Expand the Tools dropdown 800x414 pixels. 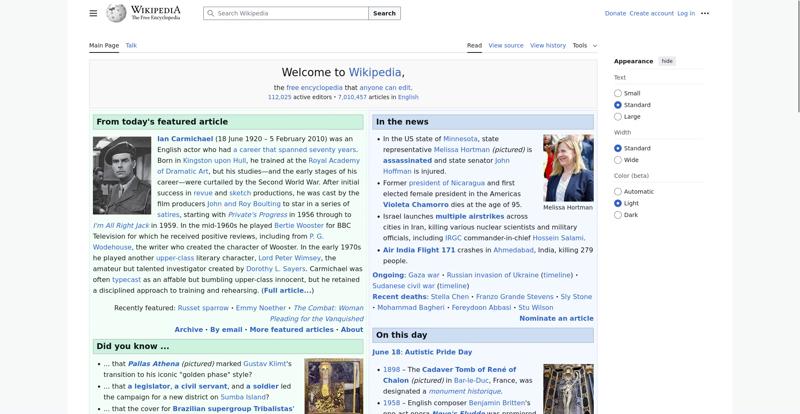tap(584, 45)
